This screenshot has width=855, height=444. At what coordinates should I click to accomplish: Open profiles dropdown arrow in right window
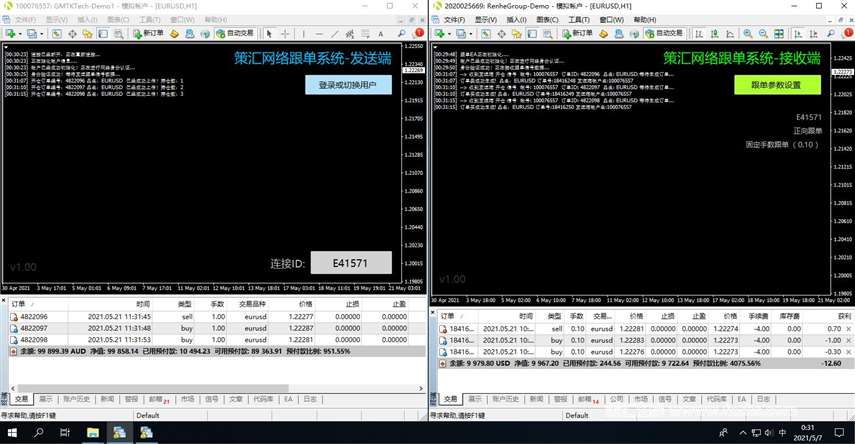471,34
